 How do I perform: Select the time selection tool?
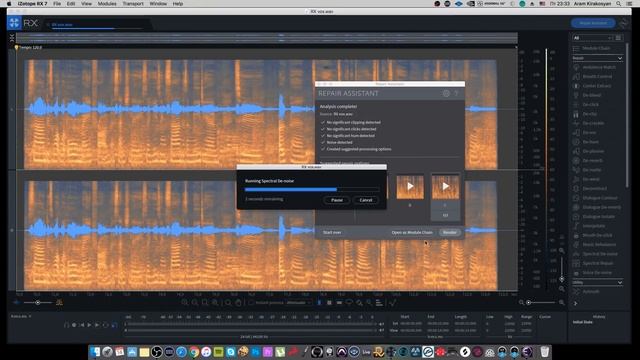(319, 302)
